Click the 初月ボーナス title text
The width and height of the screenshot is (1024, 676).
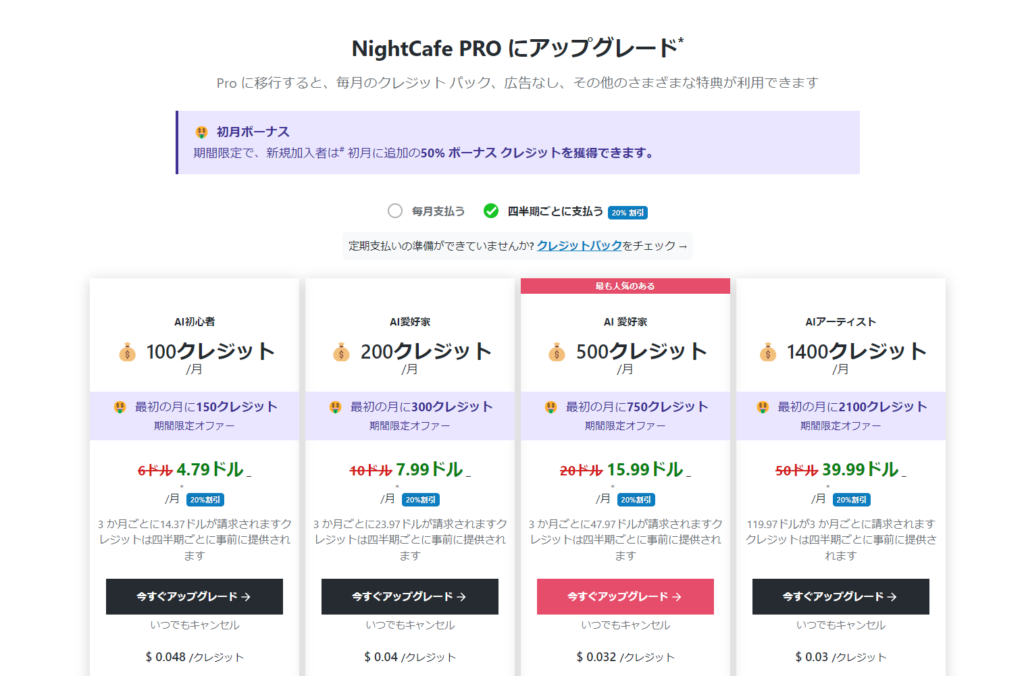pos(253,132)
